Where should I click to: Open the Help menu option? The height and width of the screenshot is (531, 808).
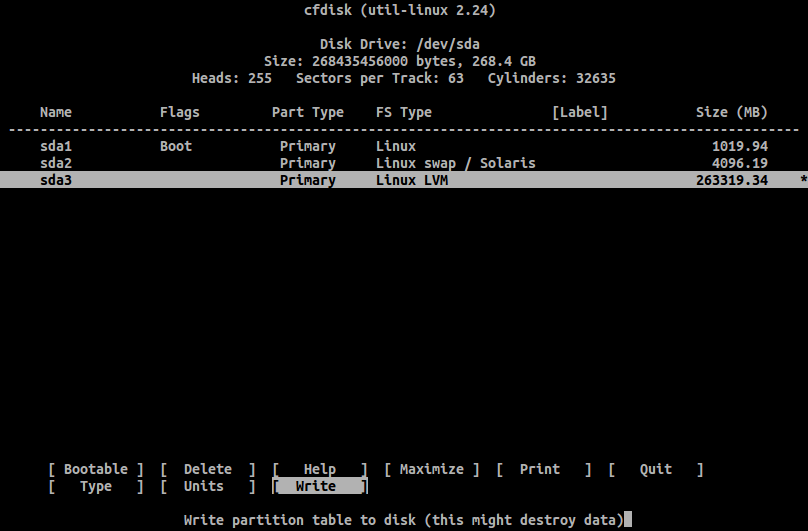click(320, 469)
